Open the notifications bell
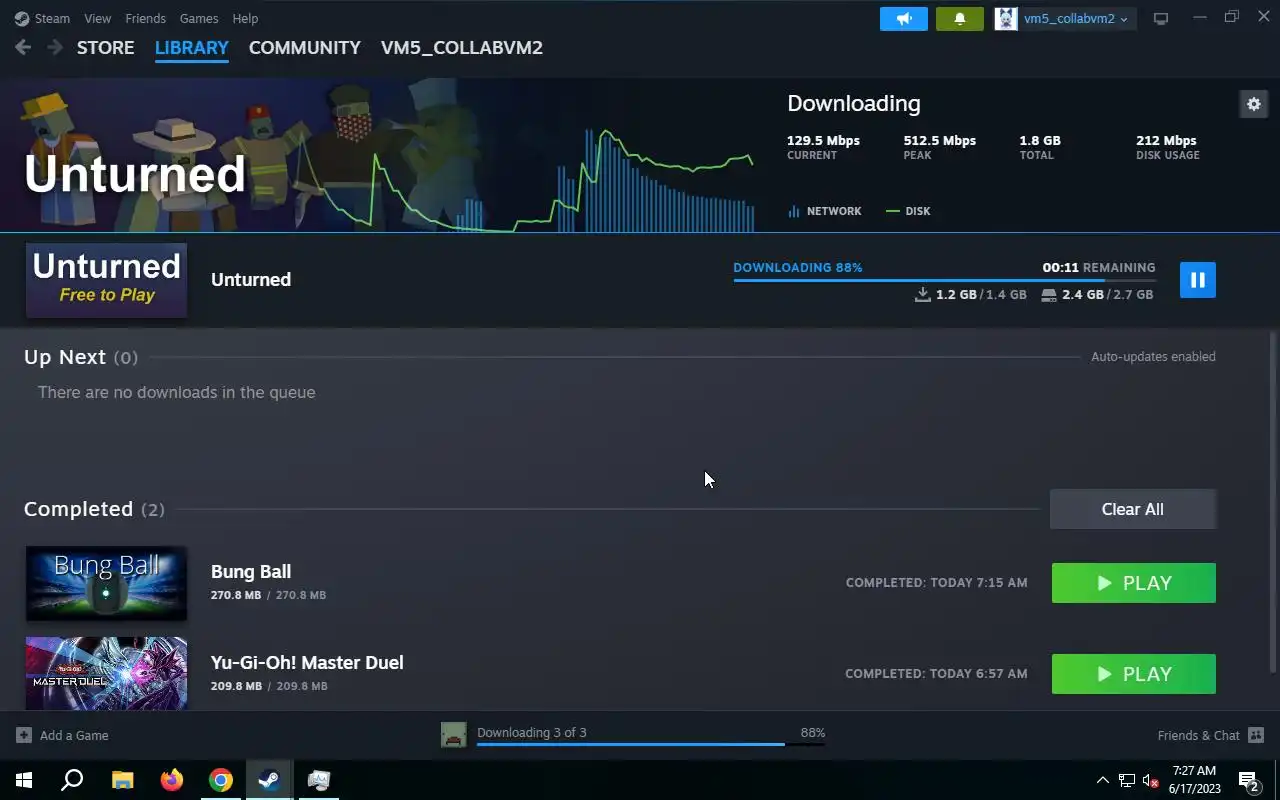The image size is (1280, 800). [960, 19]
